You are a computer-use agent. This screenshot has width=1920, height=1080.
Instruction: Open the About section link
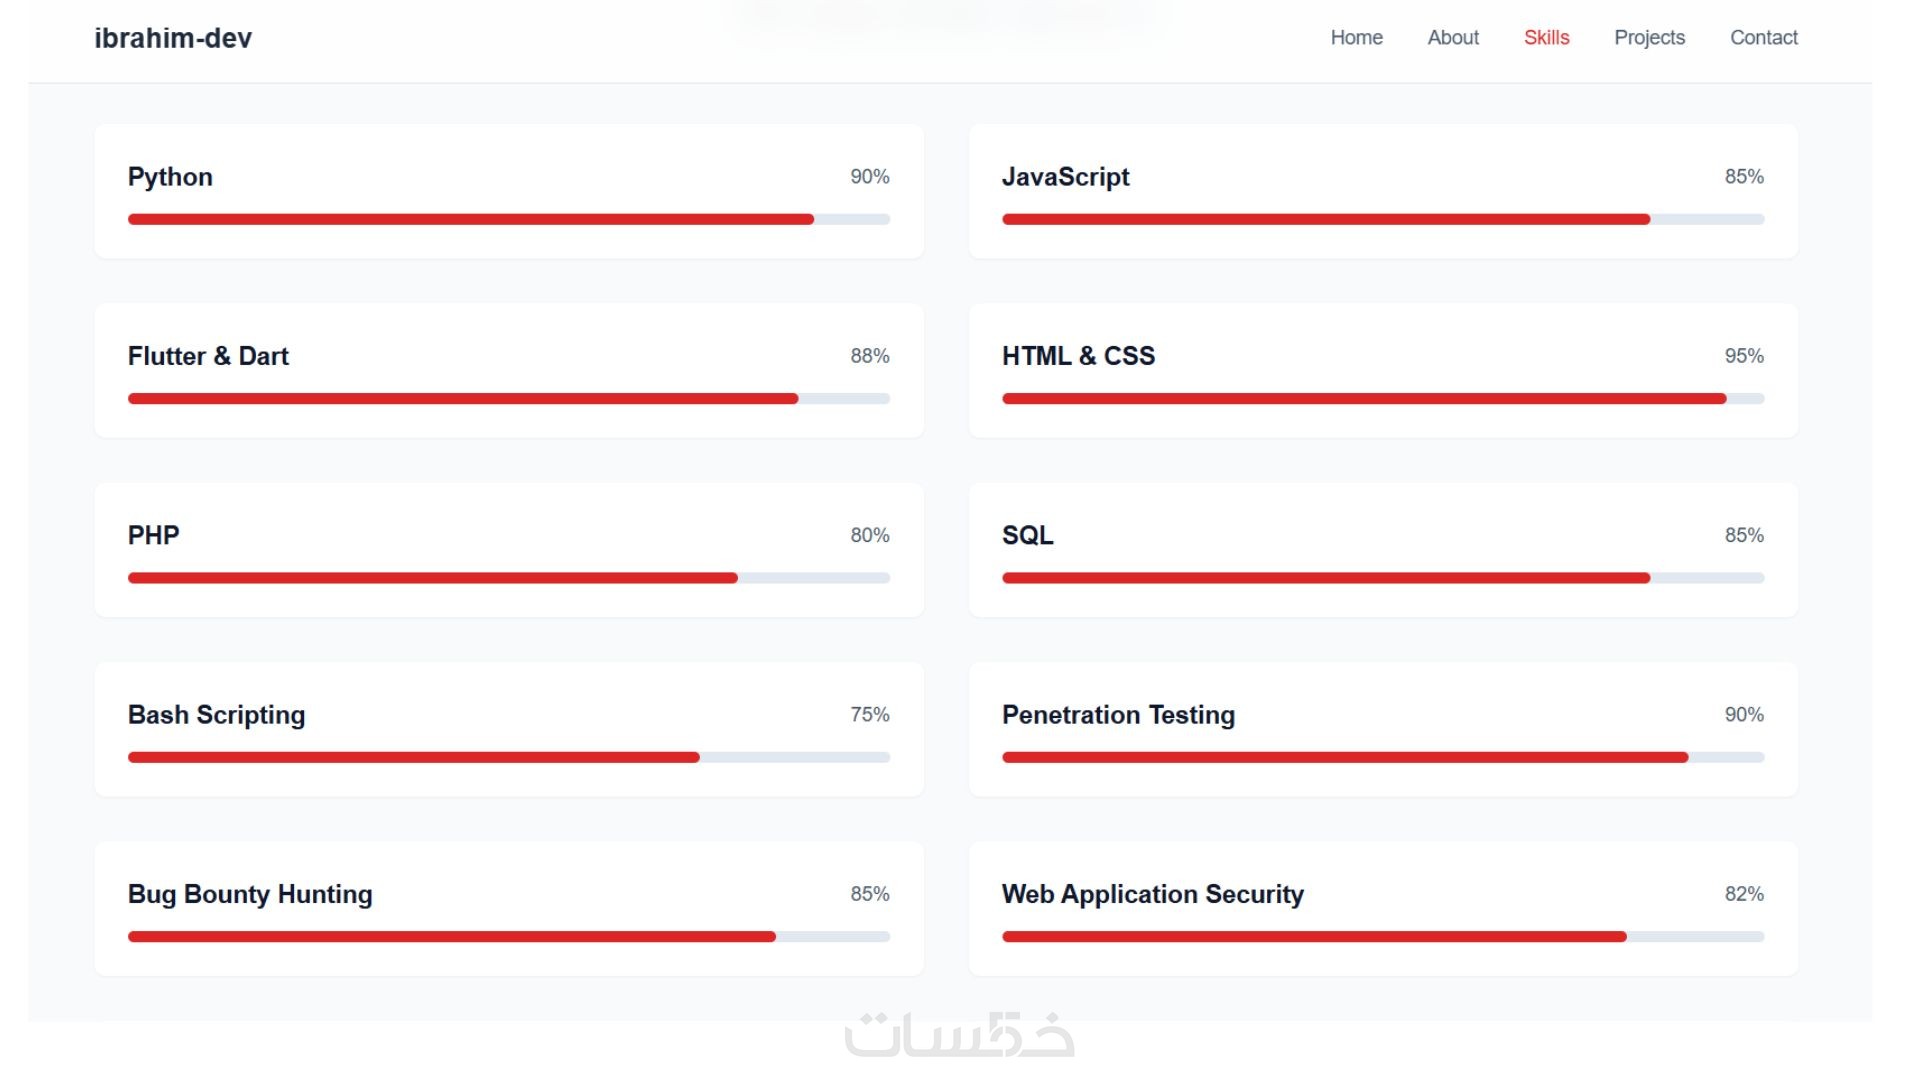1452,38
